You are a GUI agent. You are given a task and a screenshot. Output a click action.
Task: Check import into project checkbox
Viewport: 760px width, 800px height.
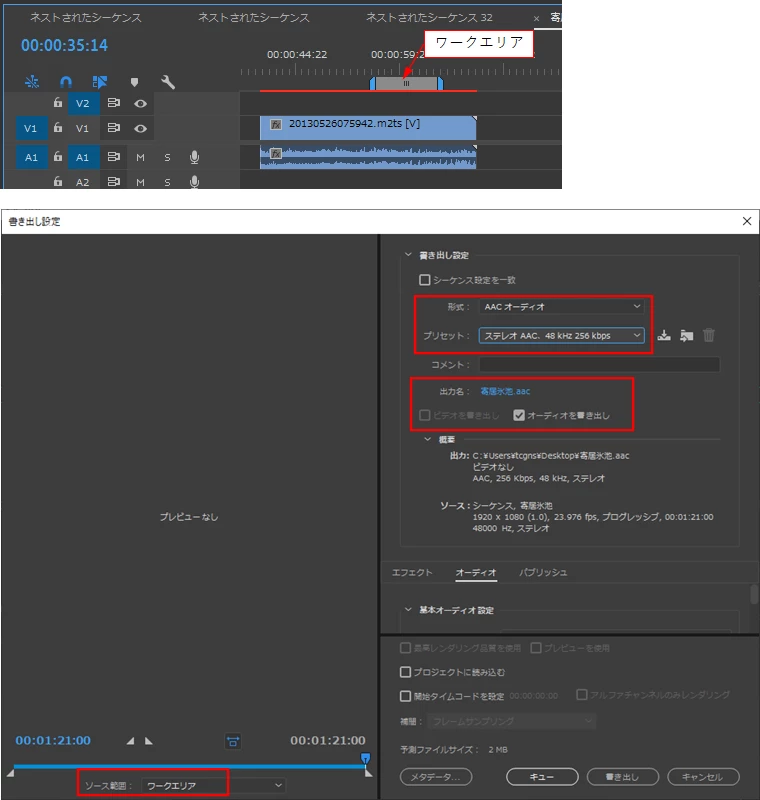(x=405, y=672)
